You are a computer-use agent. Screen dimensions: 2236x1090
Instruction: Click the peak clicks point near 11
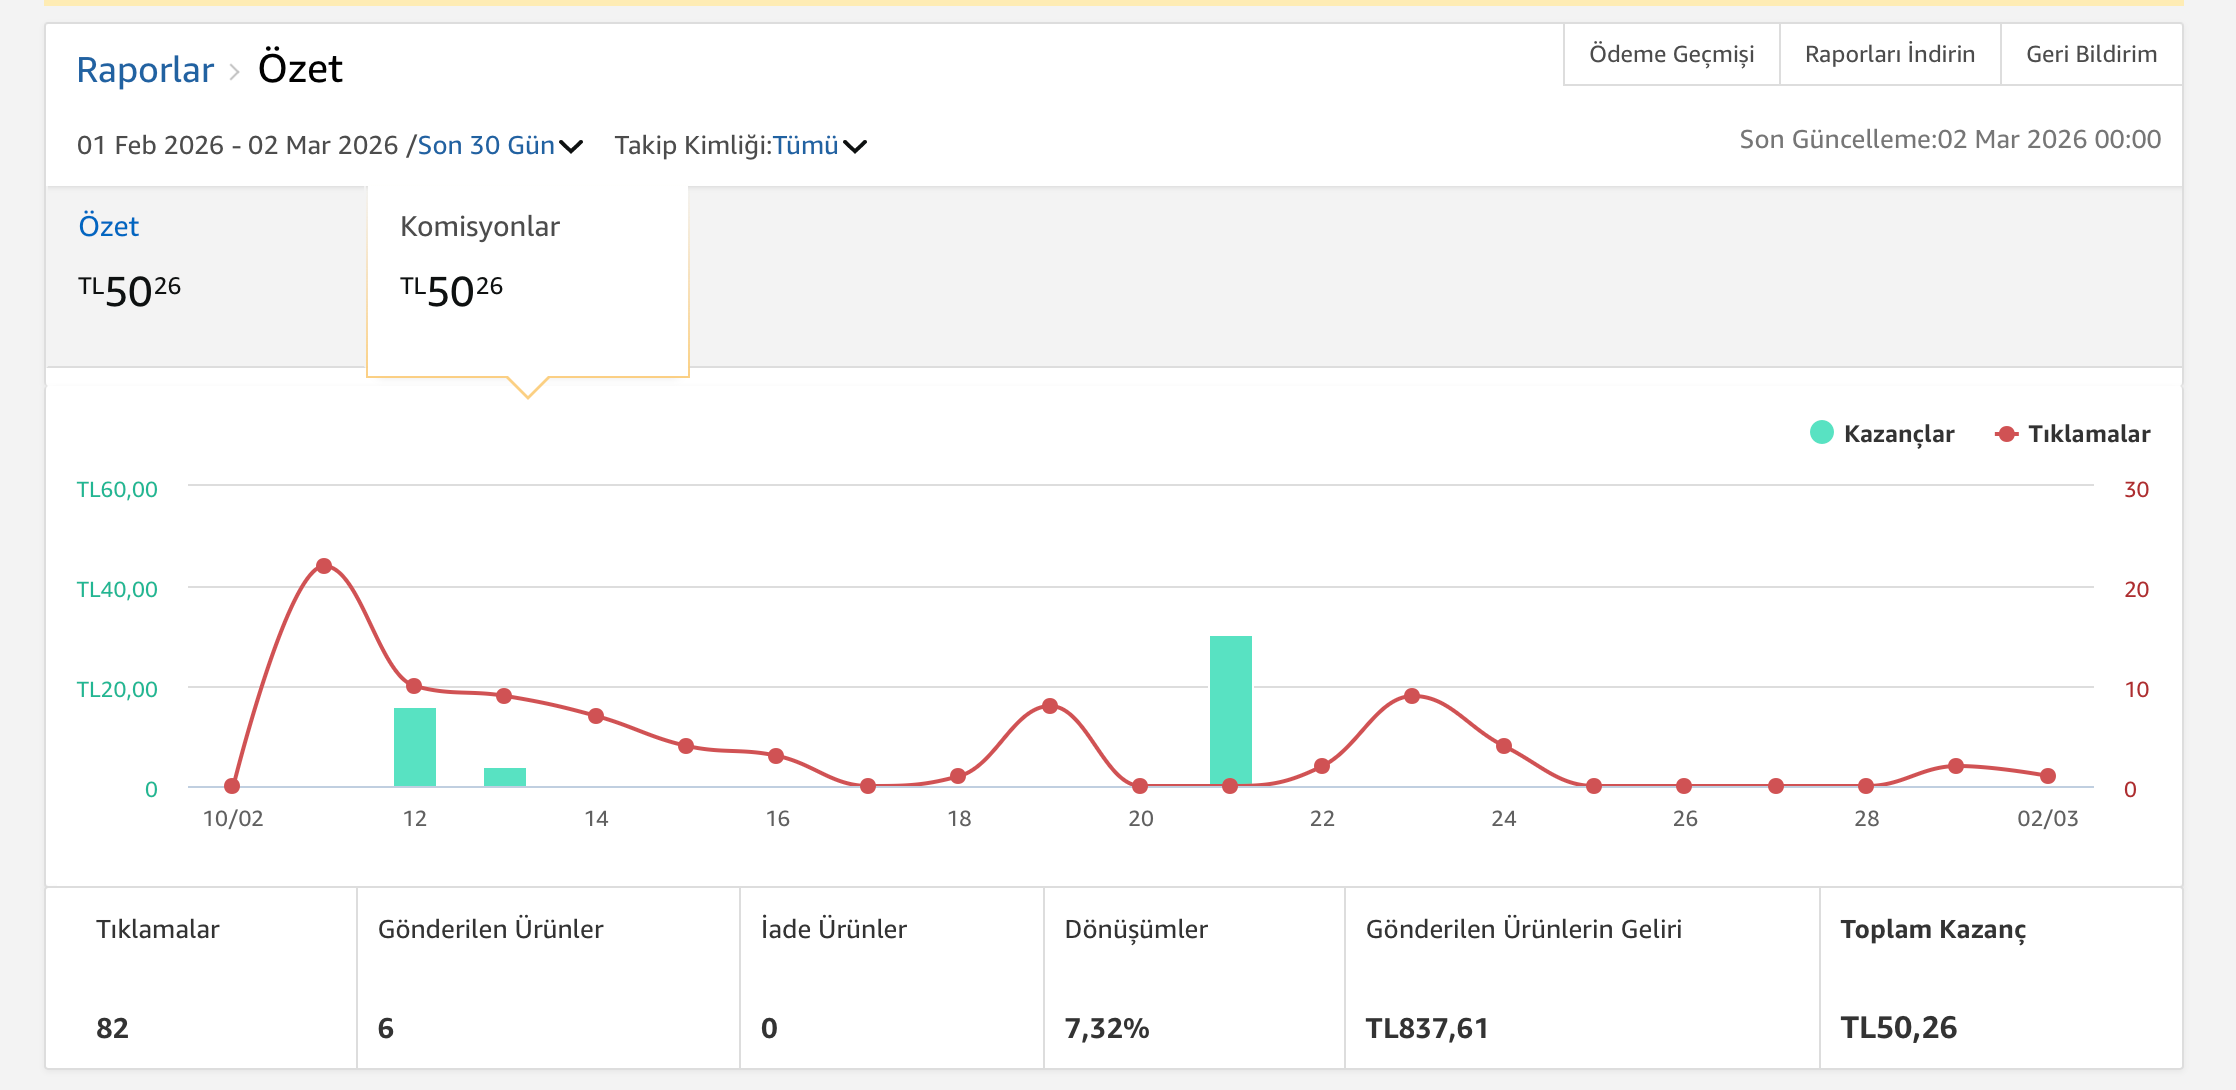pos(324,566)
